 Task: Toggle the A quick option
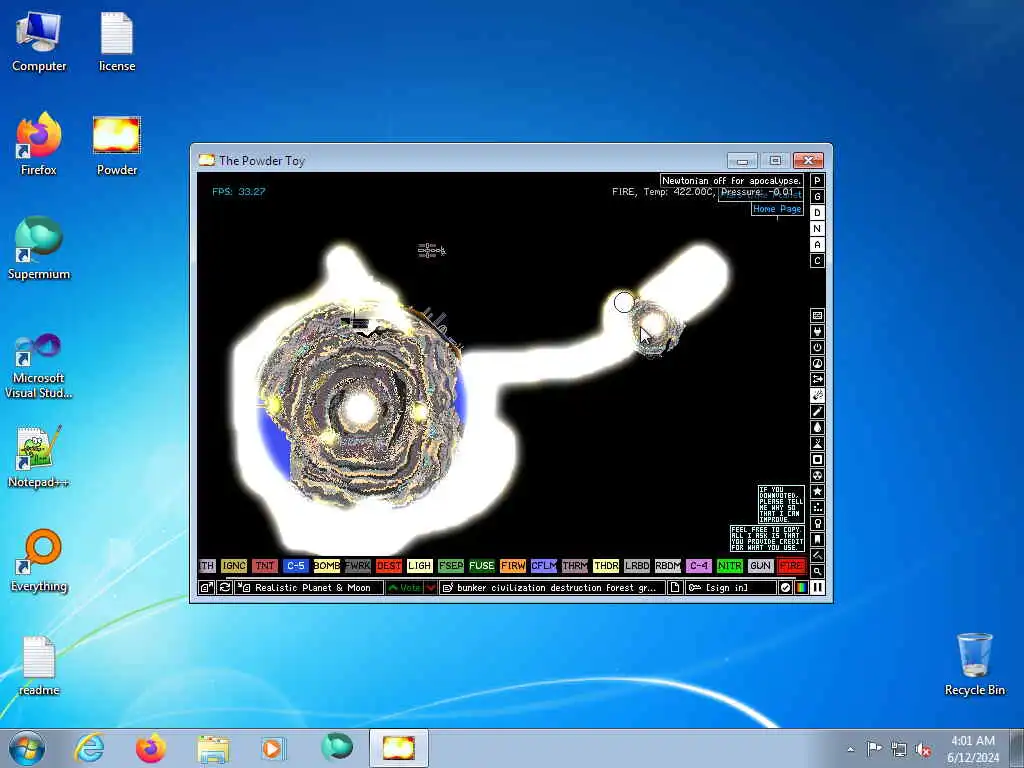pyautogui.click(x=817, y=245)
